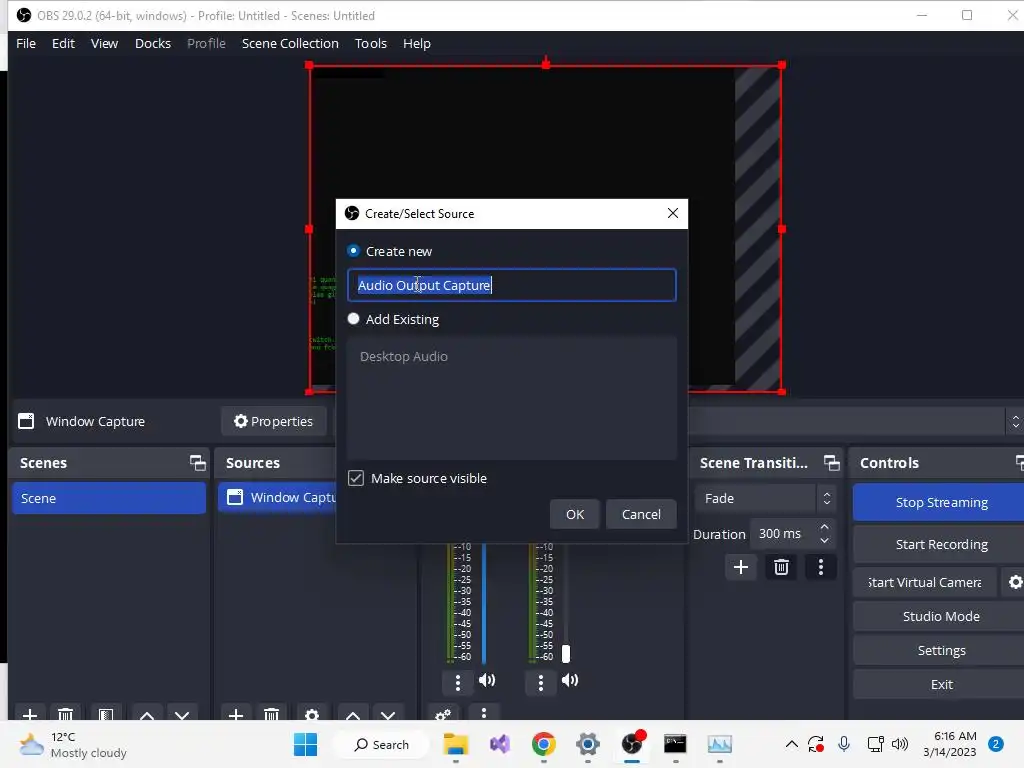Click Start Virtual Camera
Screen dimensions: 1024x768
coord(925,583)
